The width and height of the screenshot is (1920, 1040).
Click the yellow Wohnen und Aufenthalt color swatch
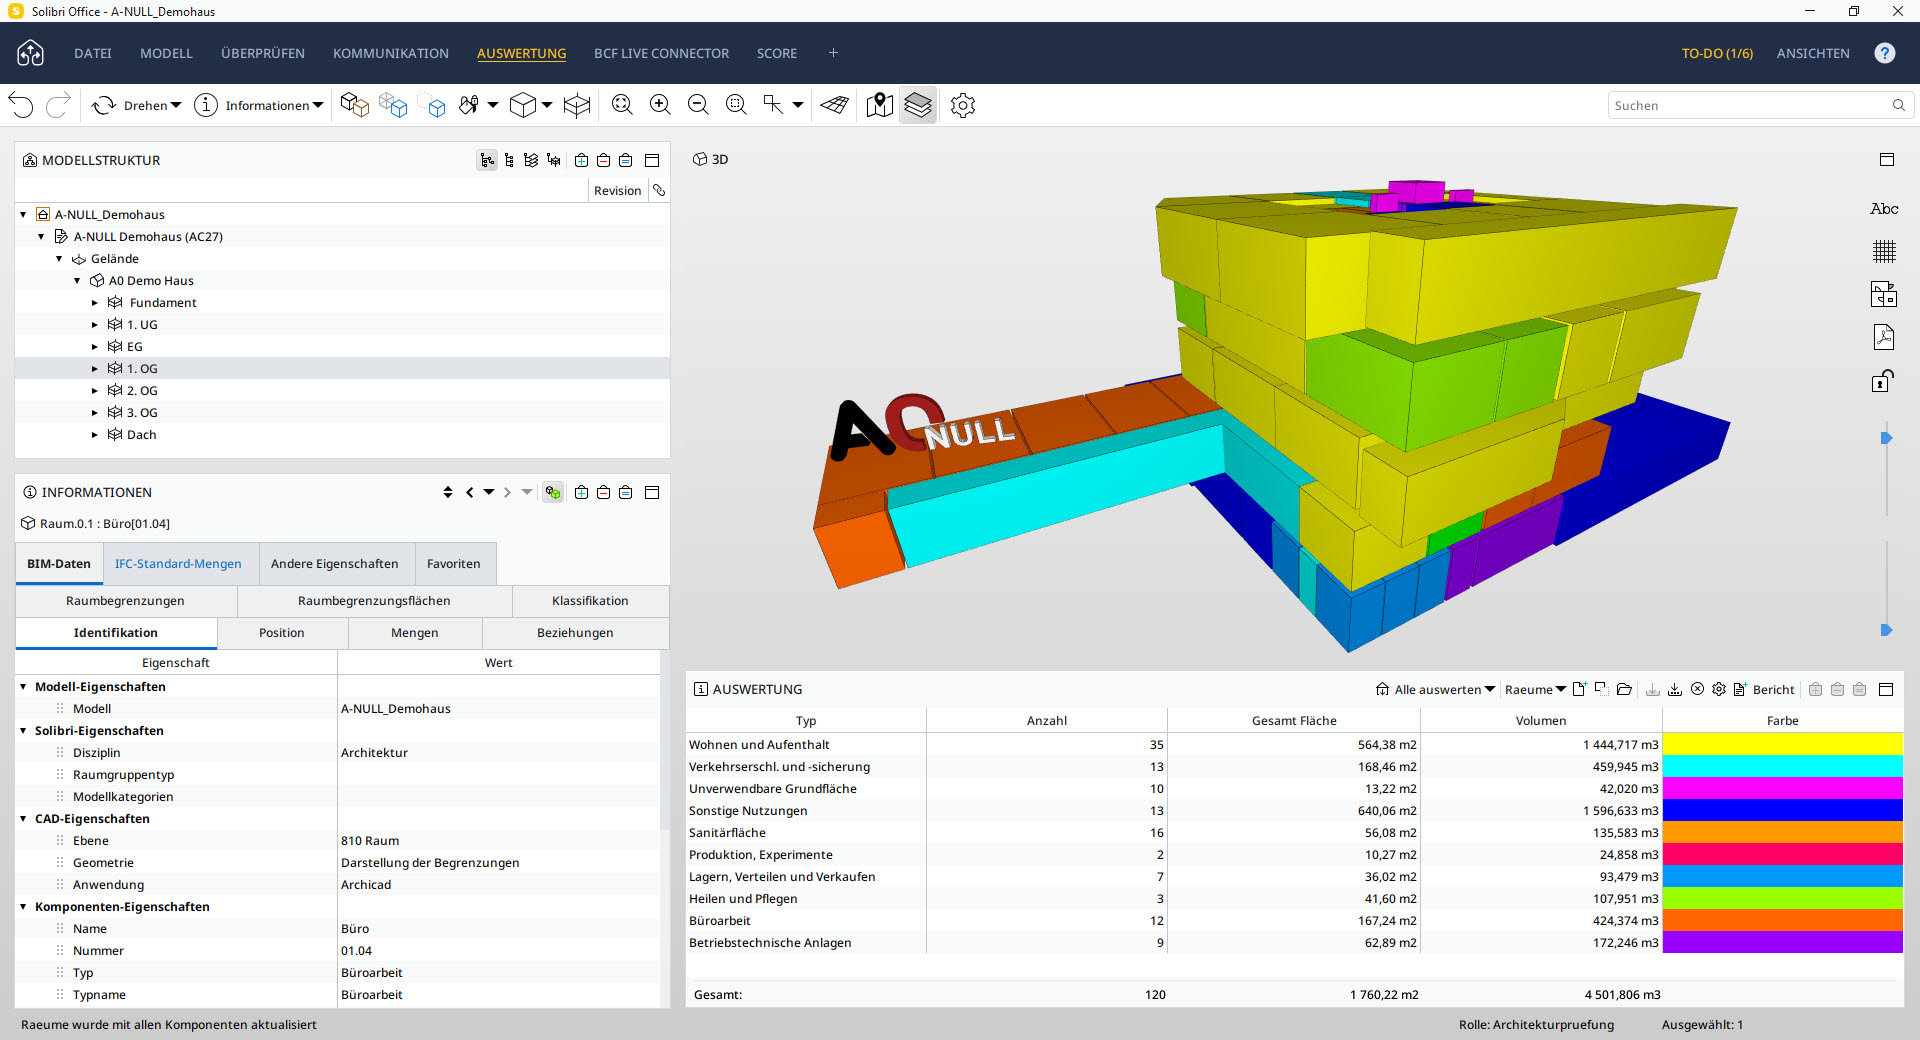click(x=1782, y=745)
